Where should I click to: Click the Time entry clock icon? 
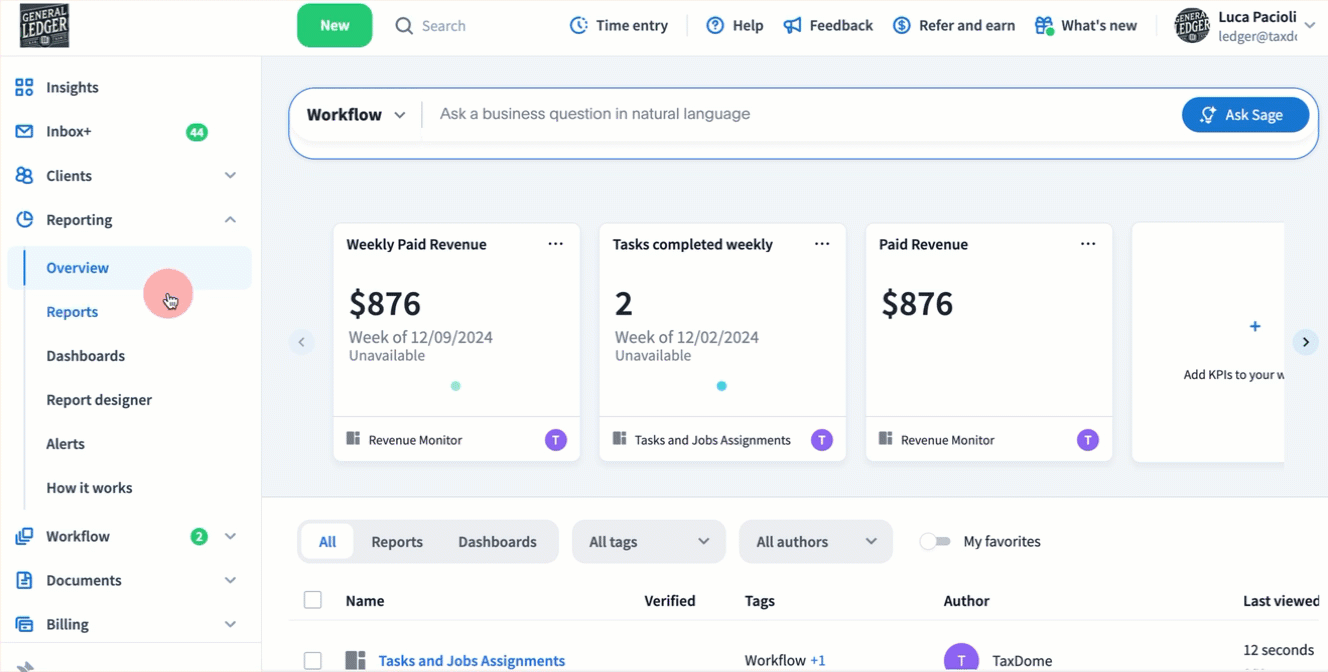pos(578,26)
